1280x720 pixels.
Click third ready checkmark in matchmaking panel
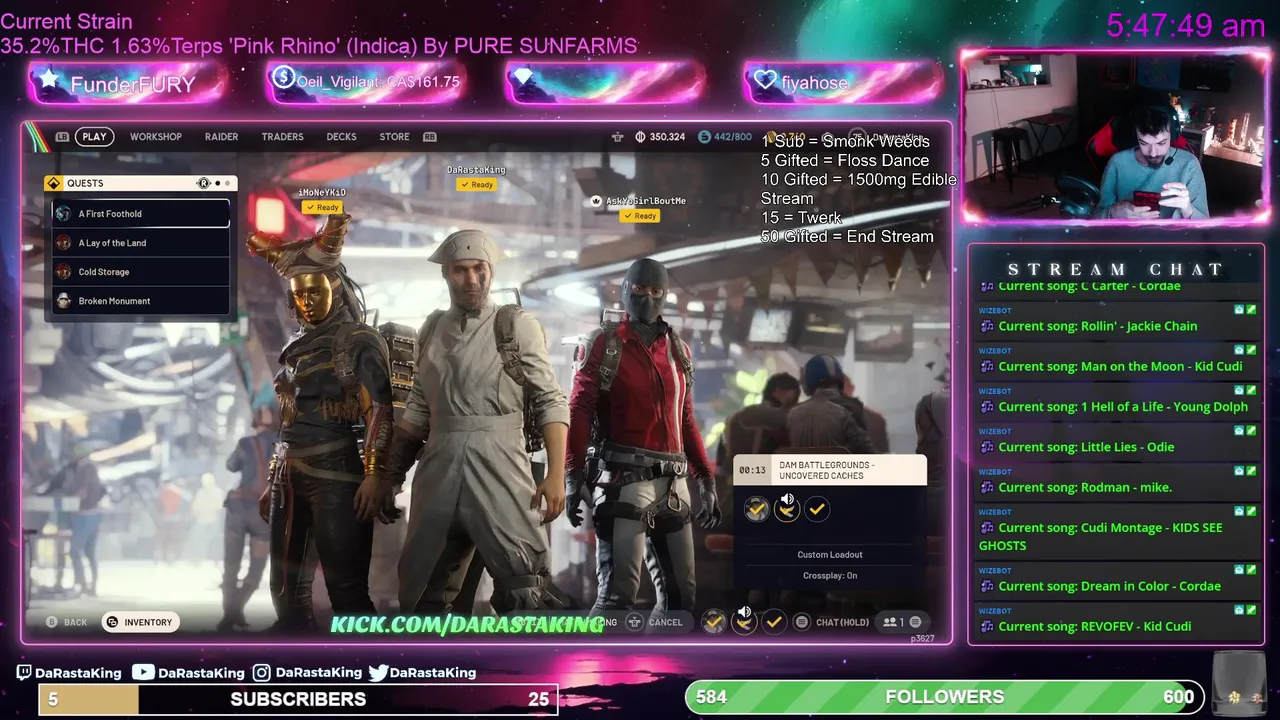pyautogui.click(x=817, y=510)
